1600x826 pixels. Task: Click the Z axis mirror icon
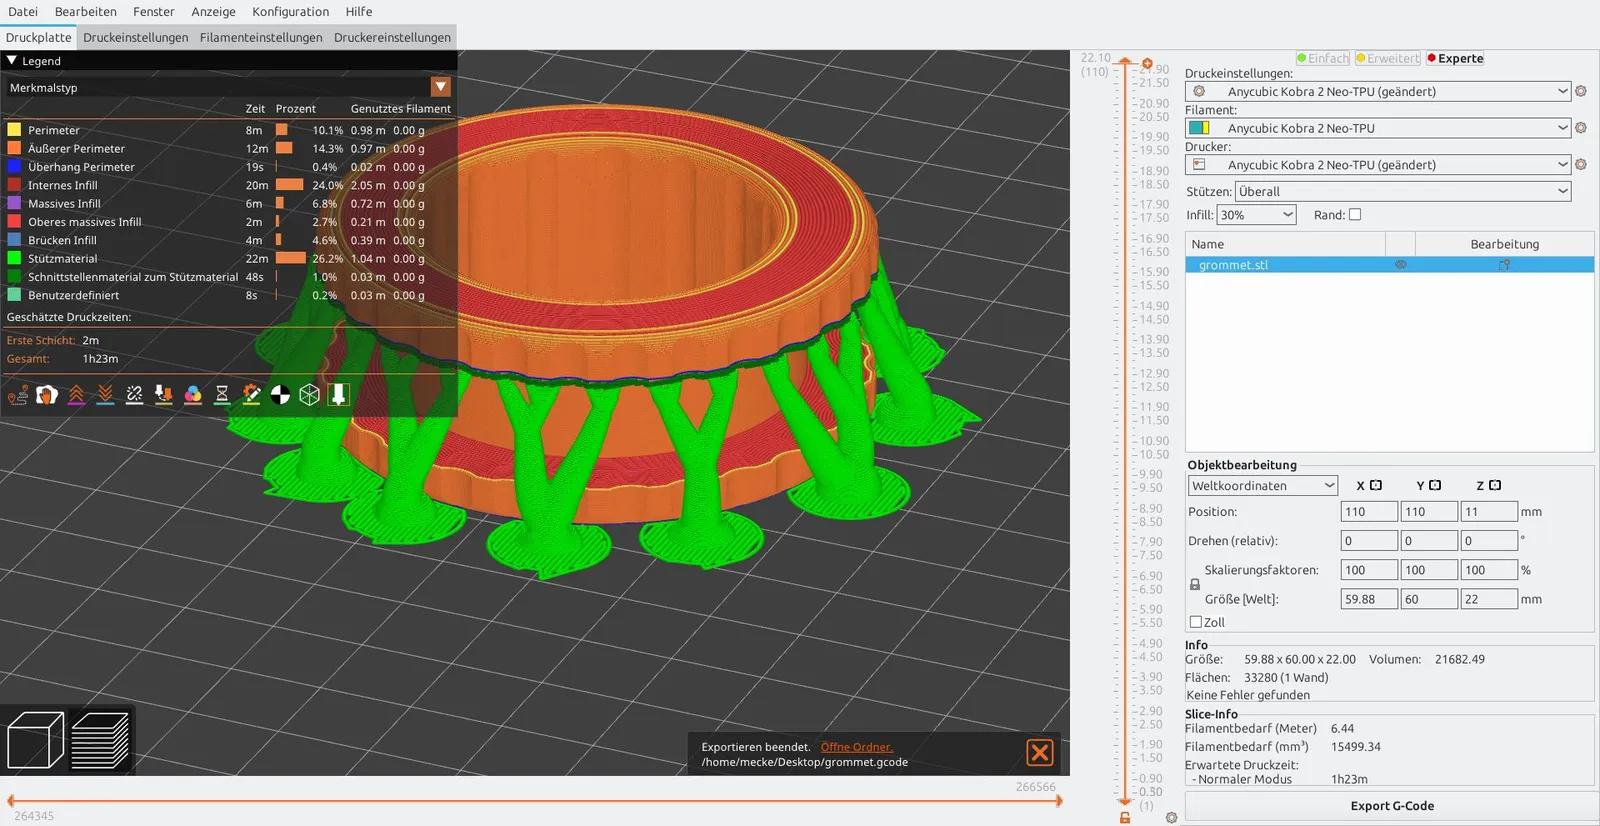point(1495,486)
